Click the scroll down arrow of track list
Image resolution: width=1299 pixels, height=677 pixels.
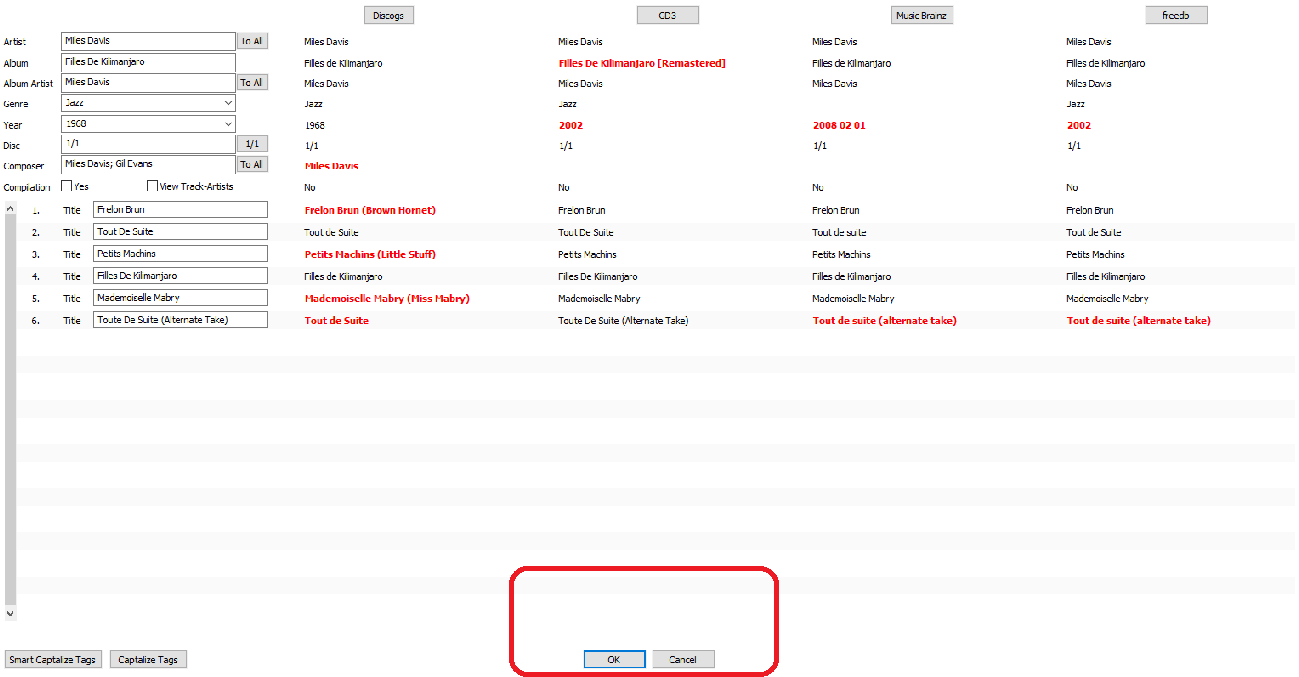point(10,613)
